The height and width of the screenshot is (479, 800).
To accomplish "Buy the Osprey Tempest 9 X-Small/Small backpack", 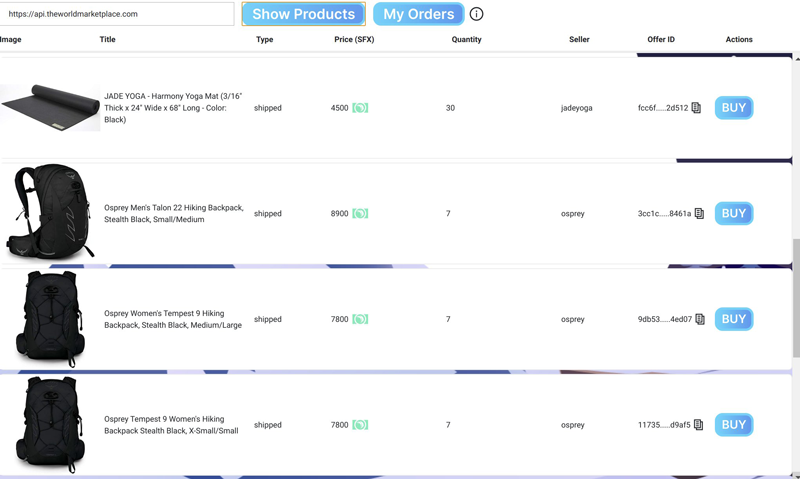I will tap(734, 424).
